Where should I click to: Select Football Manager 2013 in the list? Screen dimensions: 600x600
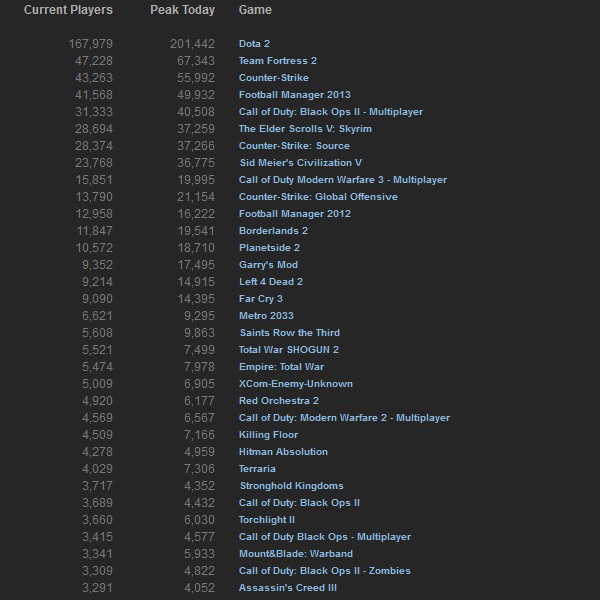[294, 95]
